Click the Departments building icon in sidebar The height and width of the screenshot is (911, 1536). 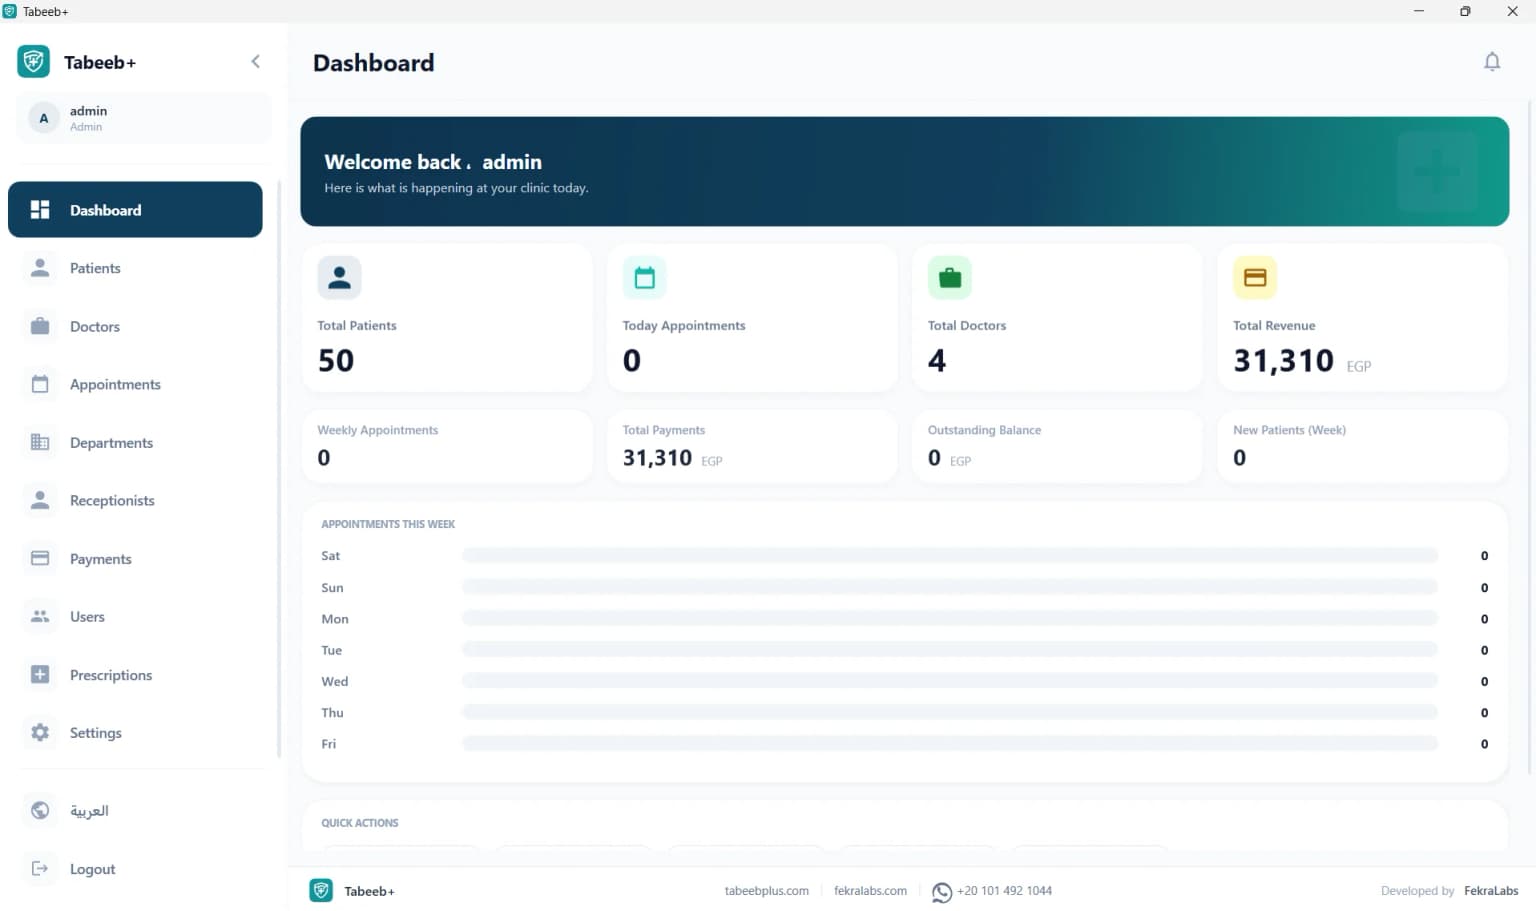click(x=40, y=442)
